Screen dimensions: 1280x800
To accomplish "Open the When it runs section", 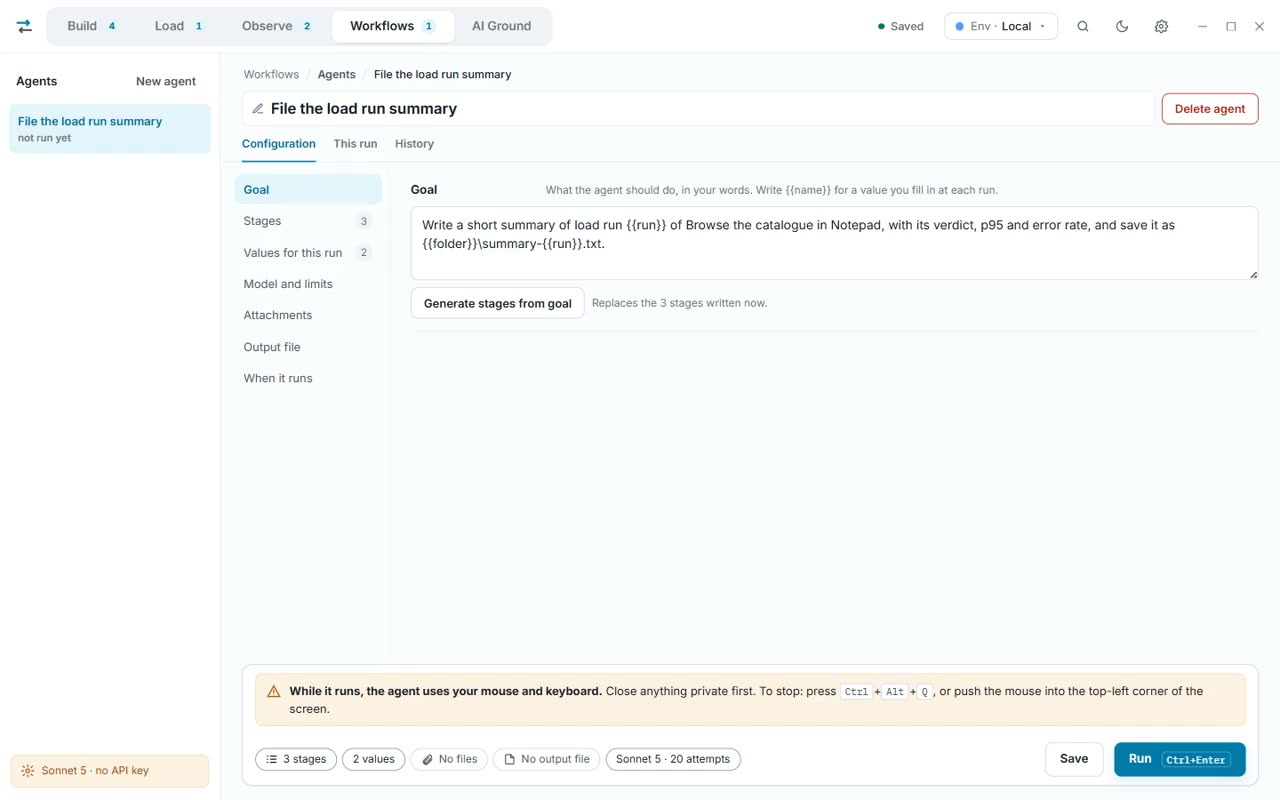I will pyautogui.click(x=308, y=378).
